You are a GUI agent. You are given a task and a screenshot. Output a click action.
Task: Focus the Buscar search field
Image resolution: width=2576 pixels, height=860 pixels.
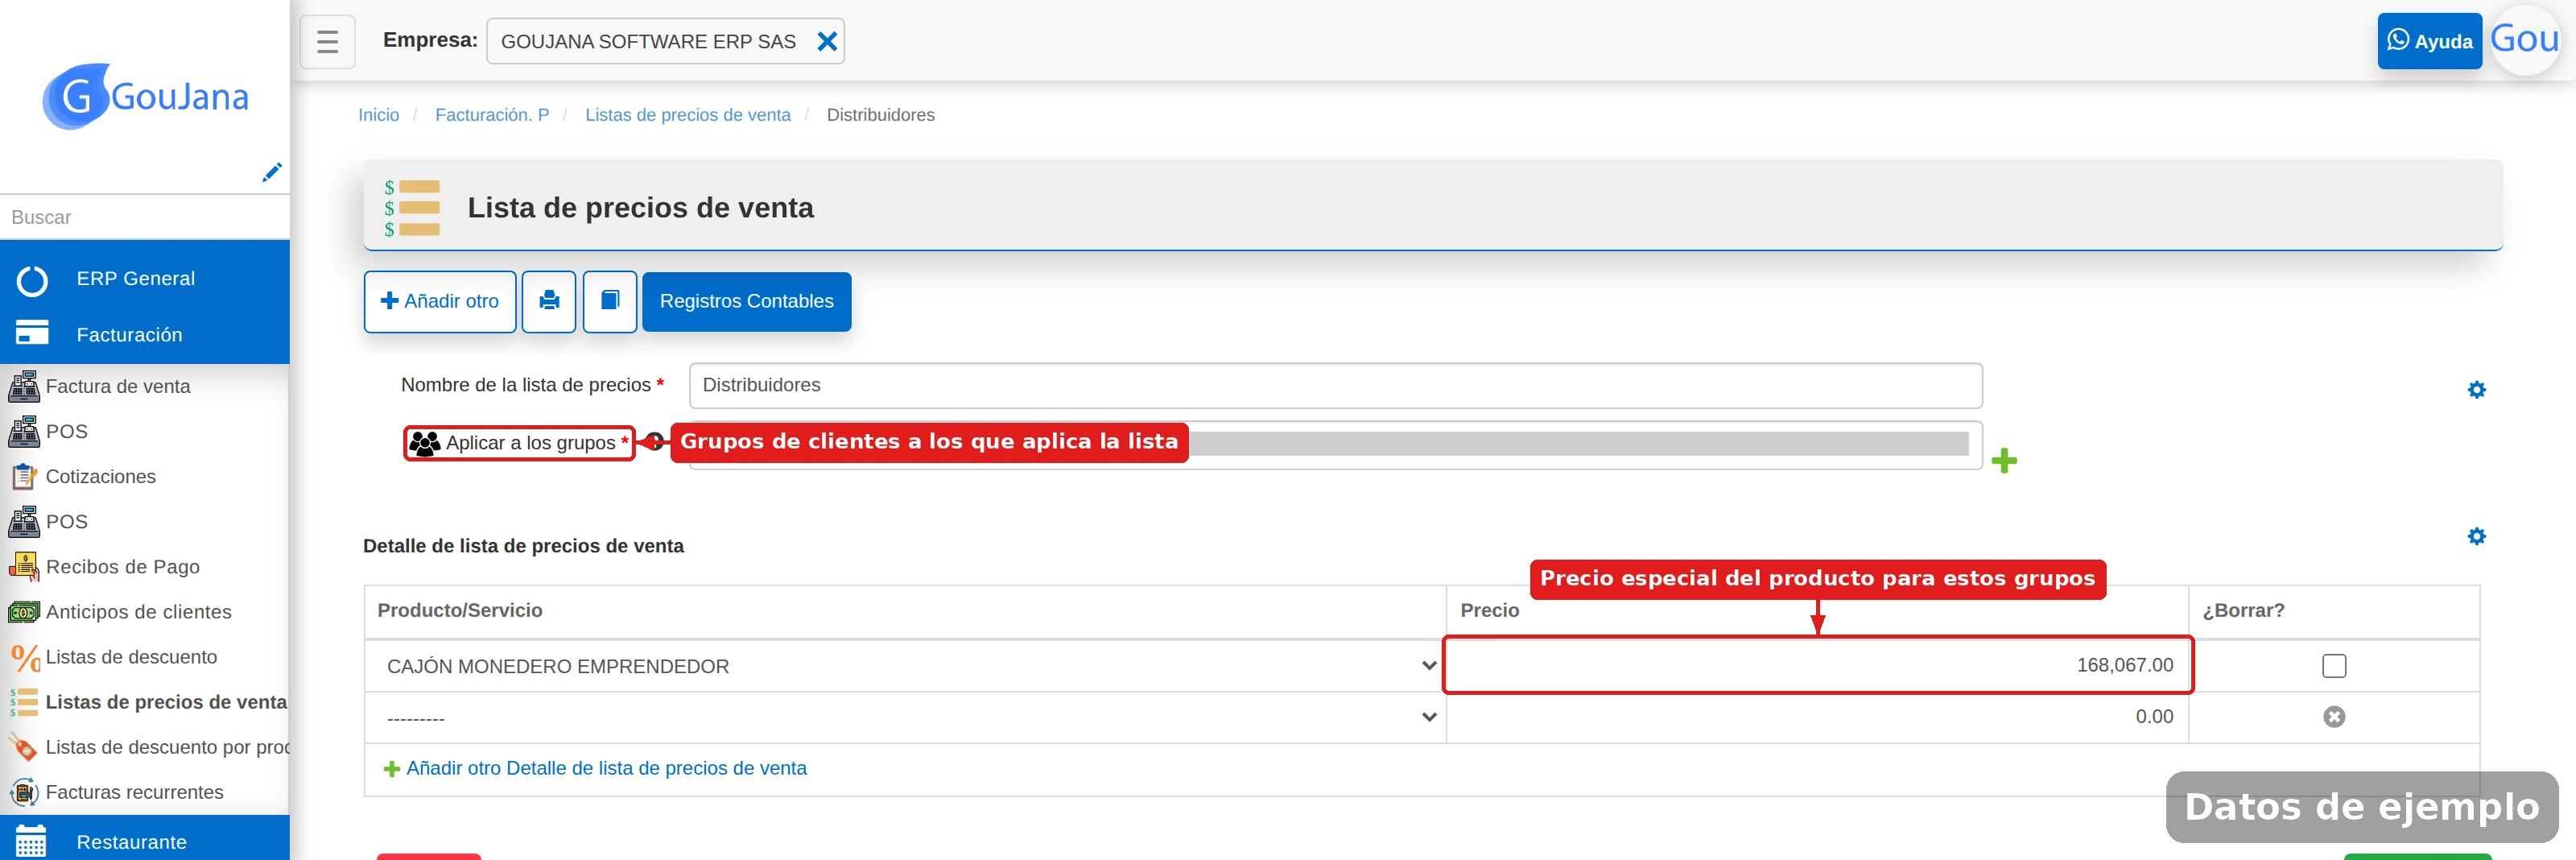pyautogui.click(x=145, y=217)
